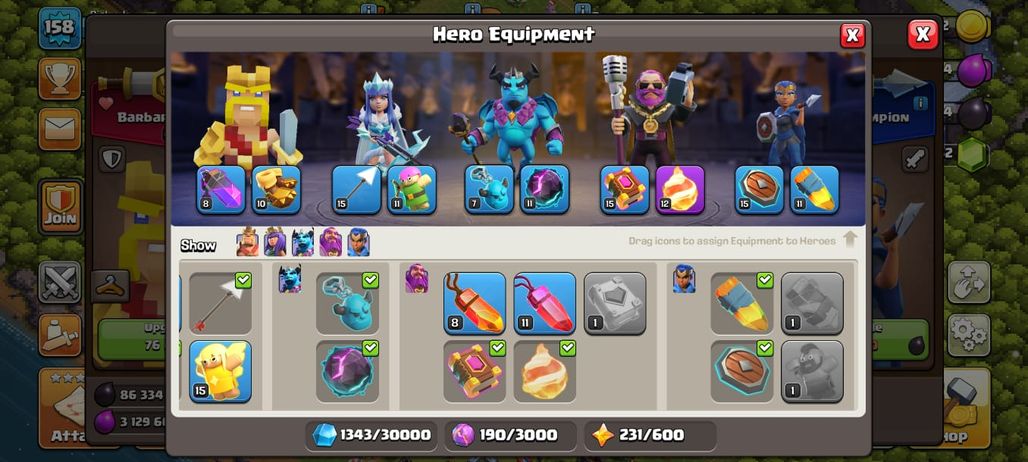This screenshot has height=462, width=1028.
Task: Toggle Grand Warden filter in Show row
Action: (x=330, y=242)
